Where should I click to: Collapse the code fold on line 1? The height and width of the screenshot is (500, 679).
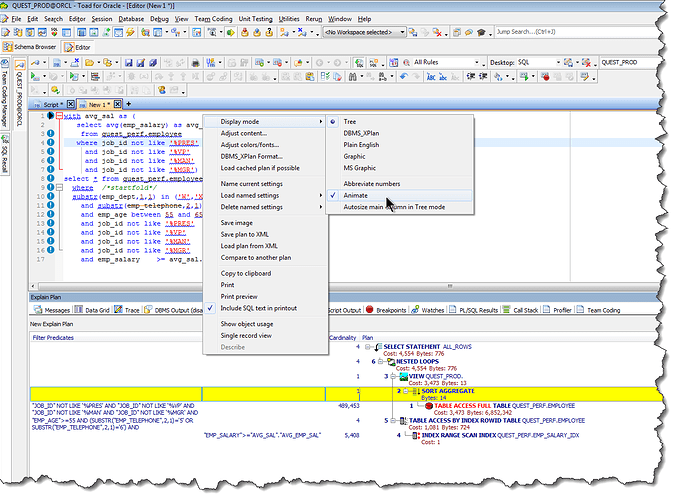59,117
